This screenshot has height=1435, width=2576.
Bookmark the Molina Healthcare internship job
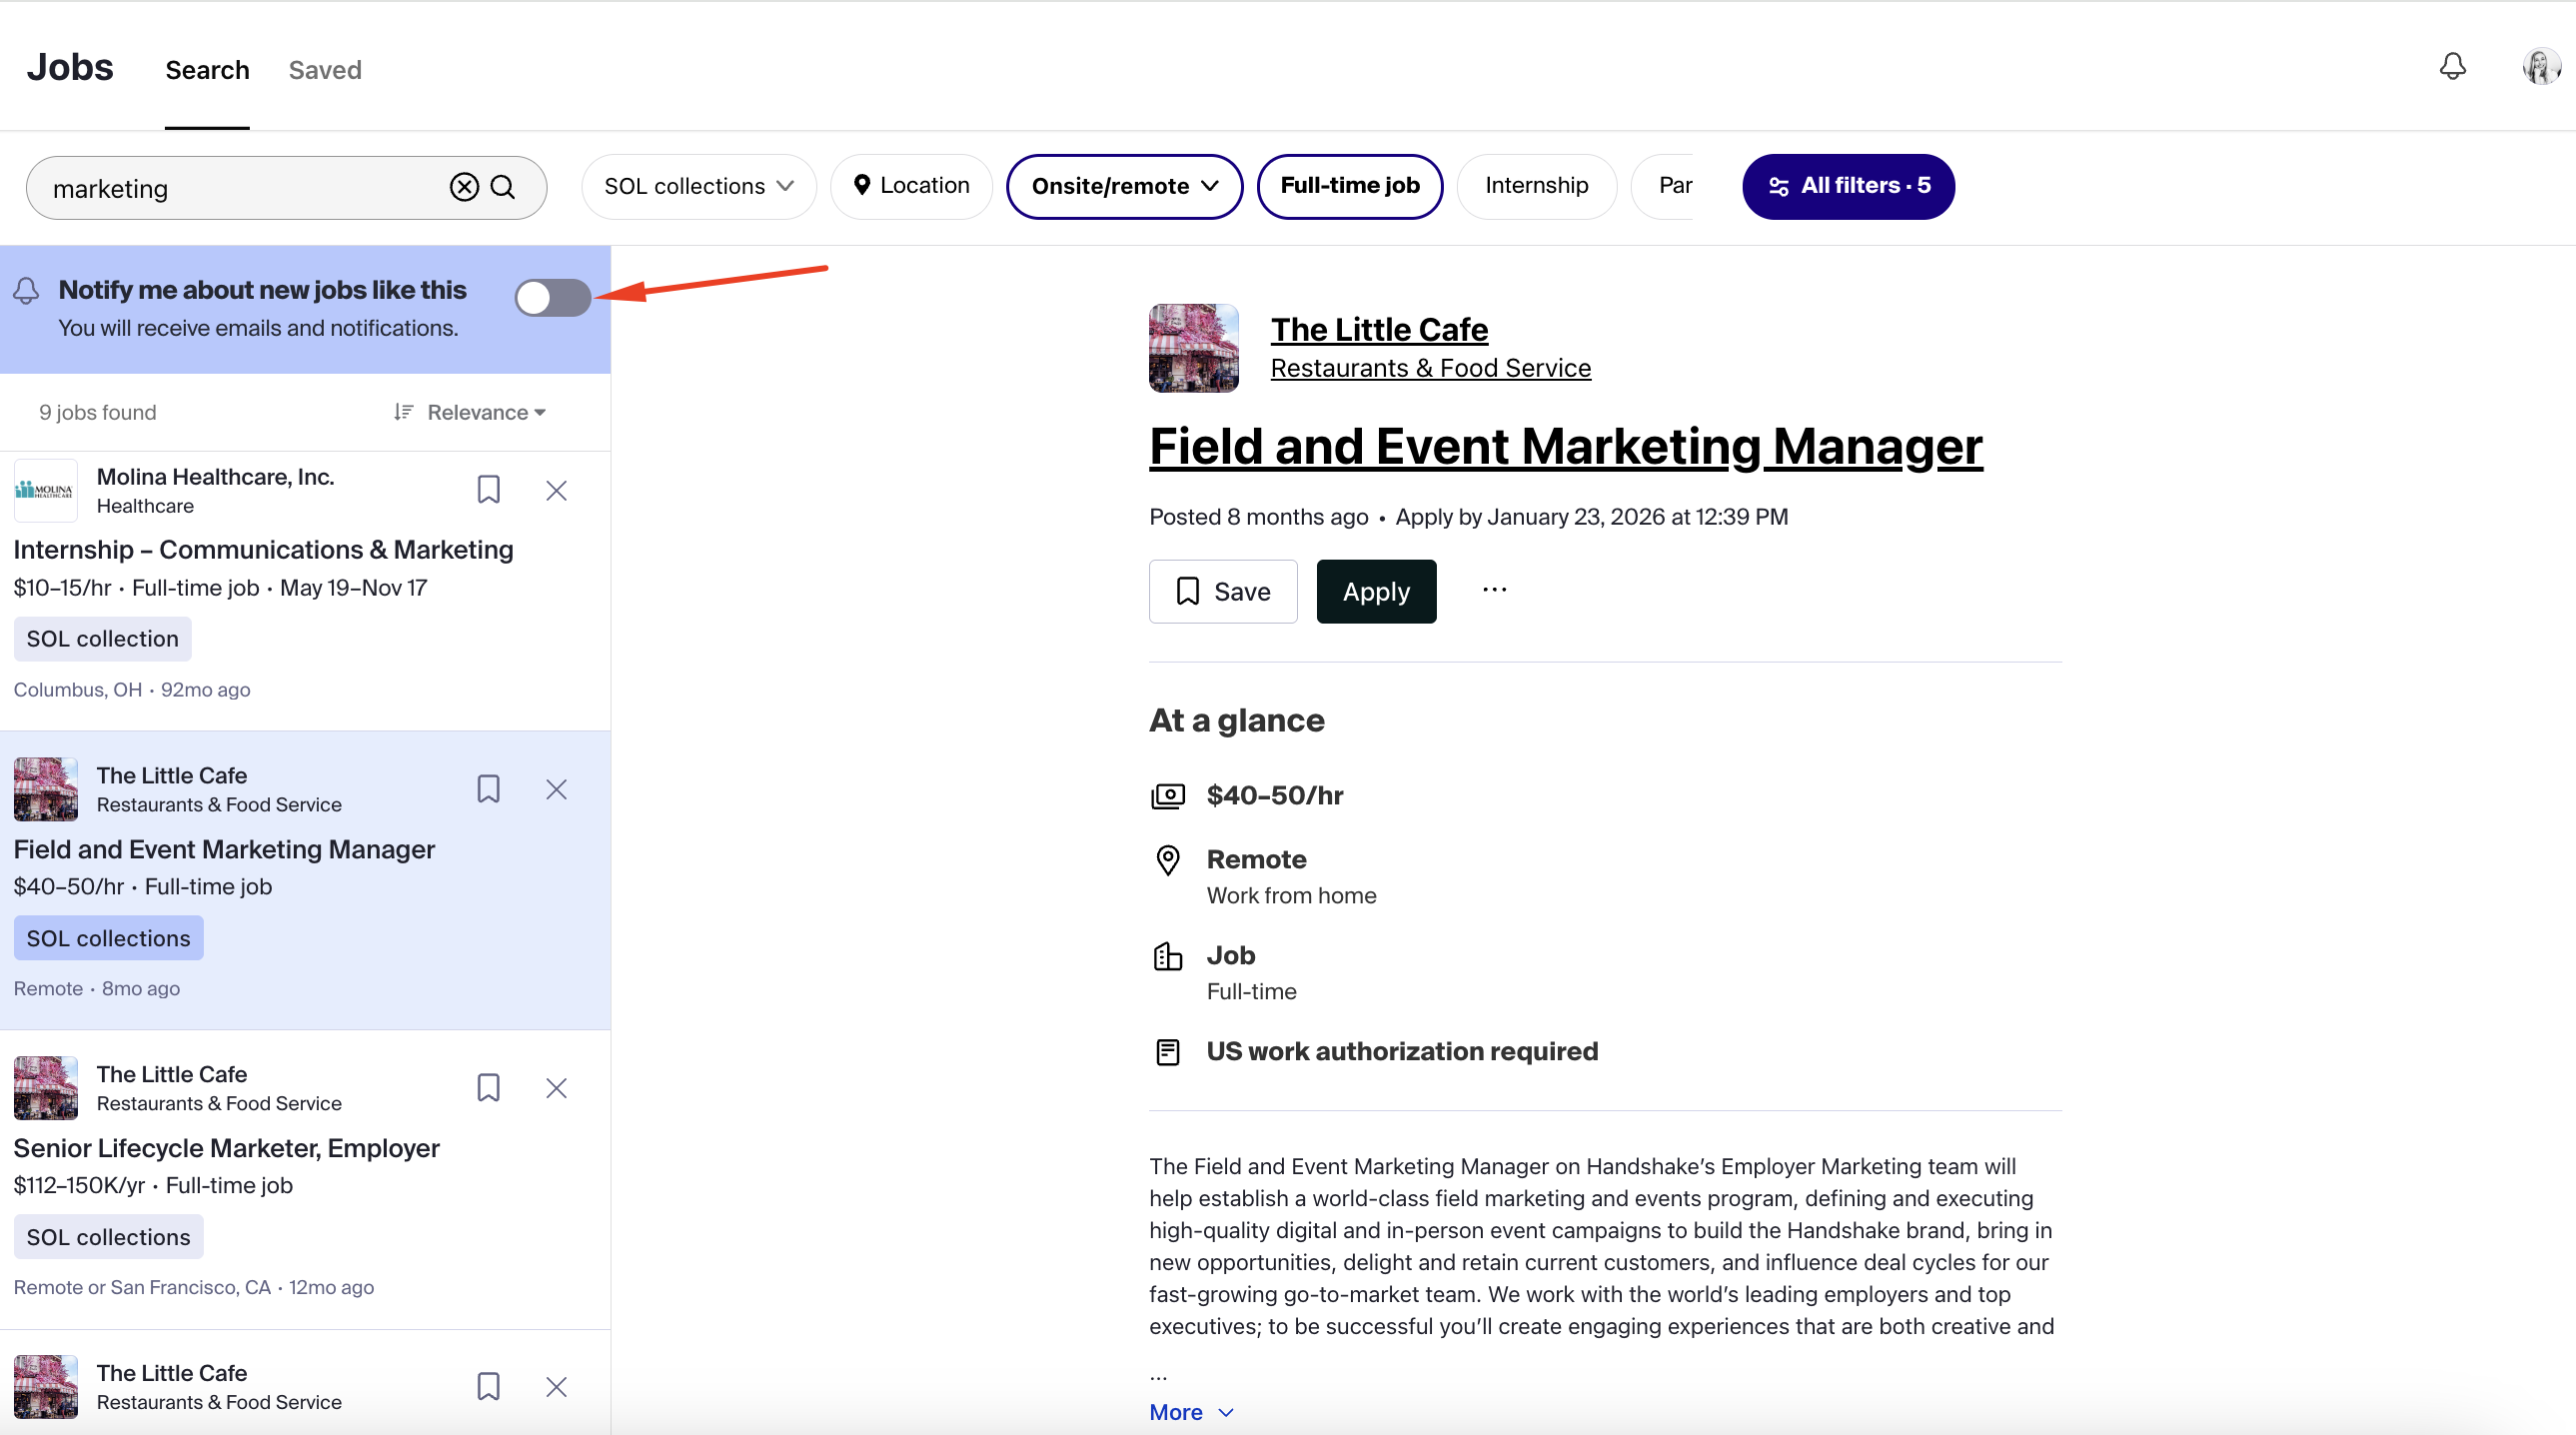coord(488,490)
